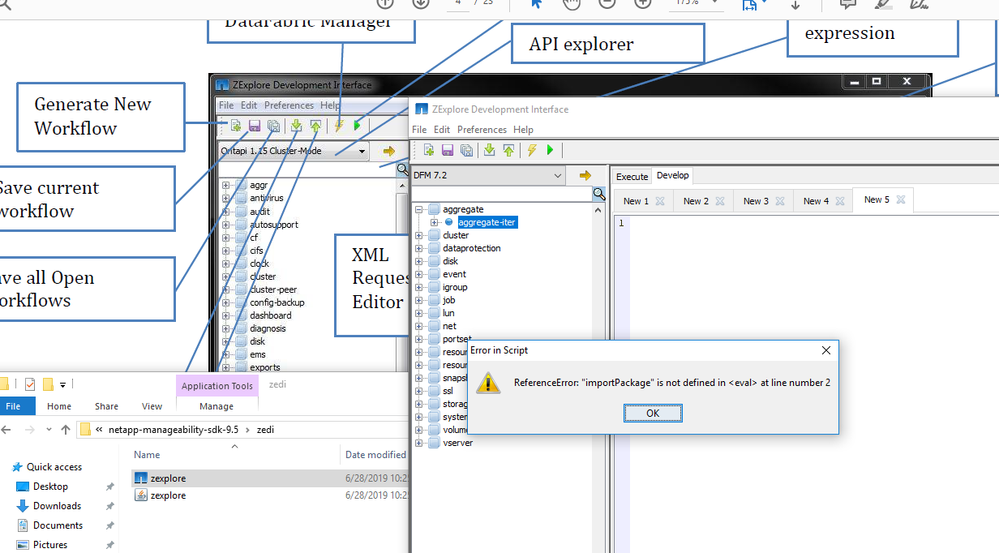Click the green play run icon in front ZExplore toolbar

550,150
